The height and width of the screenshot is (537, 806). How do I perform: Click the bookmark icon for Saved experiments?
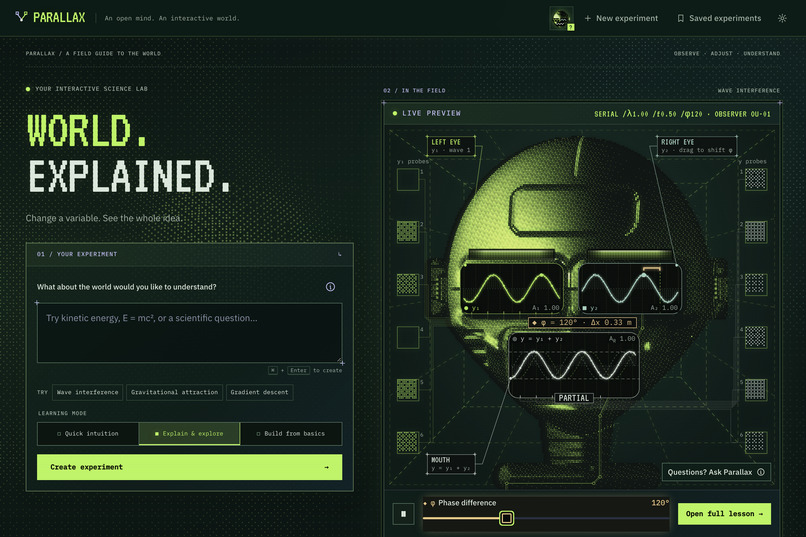(681, 18)
